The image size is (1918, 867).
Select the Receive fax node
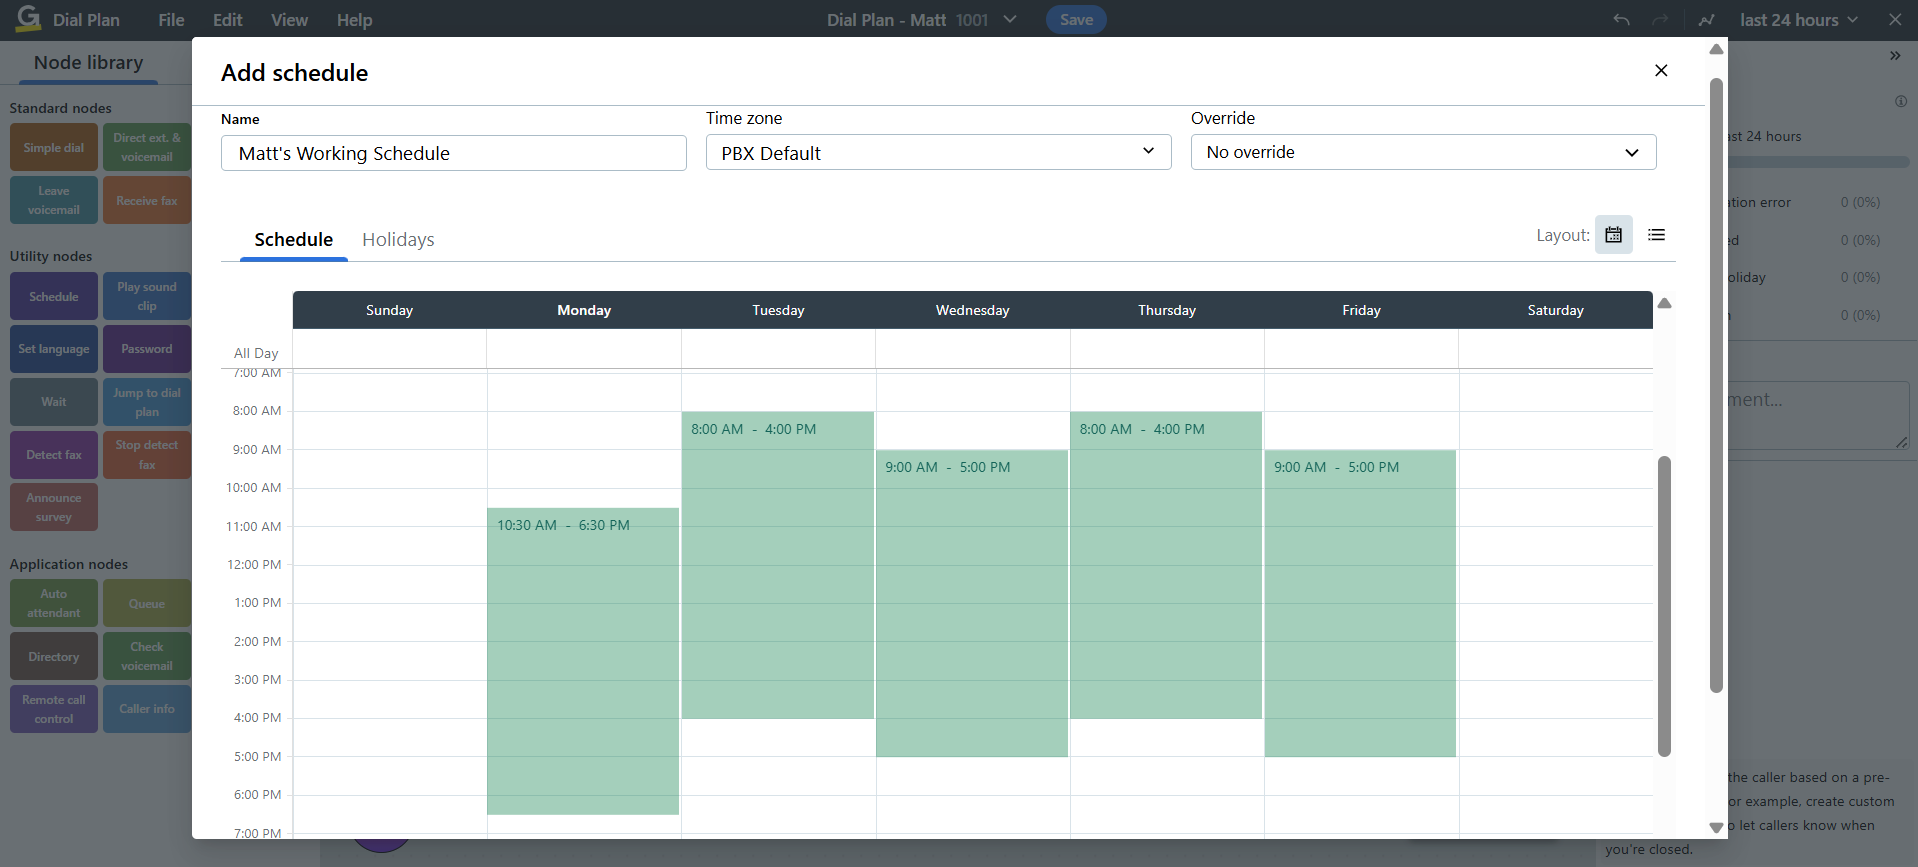coord(147,200)
